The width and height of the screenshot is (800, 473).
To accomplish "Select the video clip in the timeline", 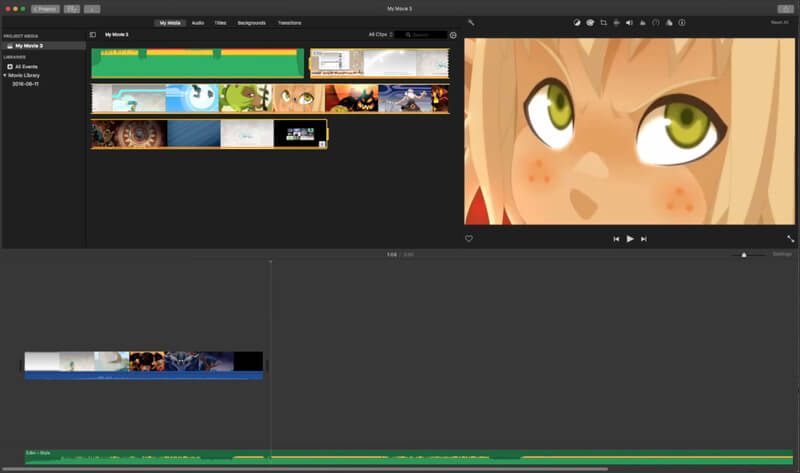I will pos(144,365).
